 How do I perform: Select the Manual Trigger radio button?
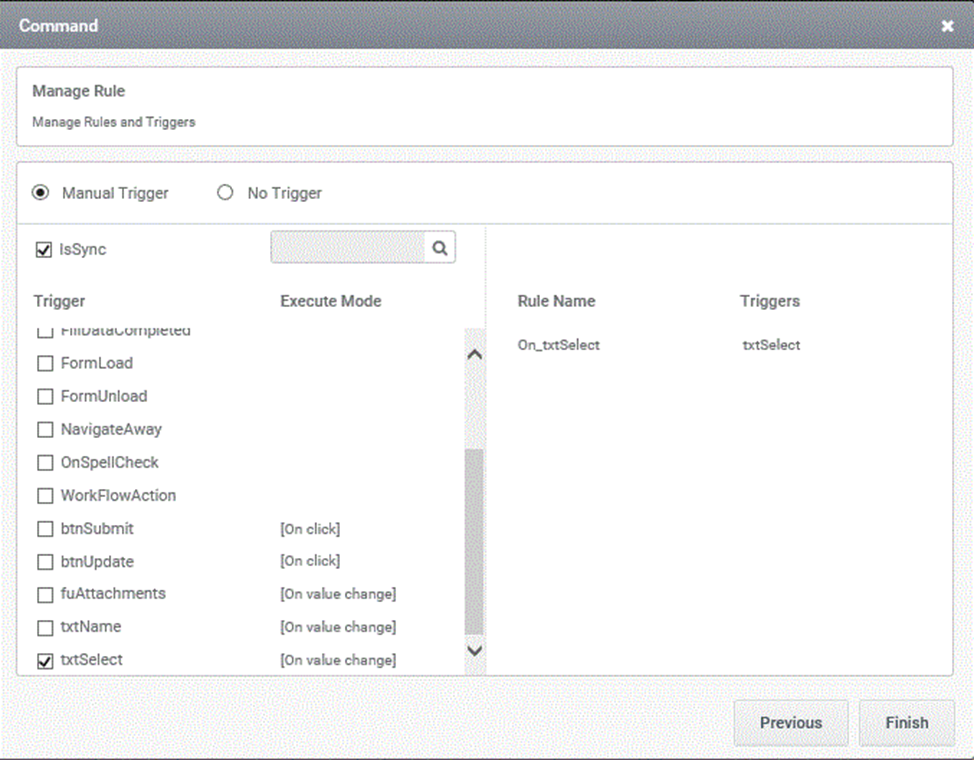pyautogui.click(x=40, y=193)
